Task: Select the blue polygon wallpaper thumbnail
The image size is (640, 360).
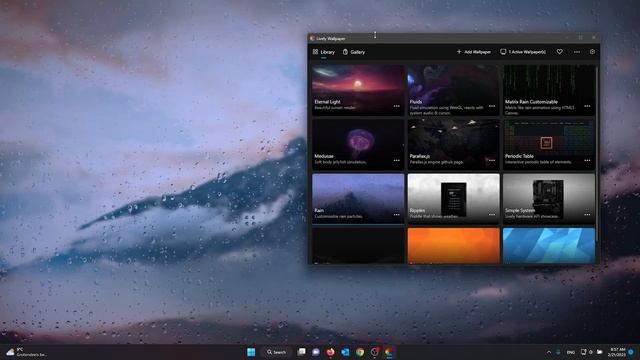Action: 549,246
